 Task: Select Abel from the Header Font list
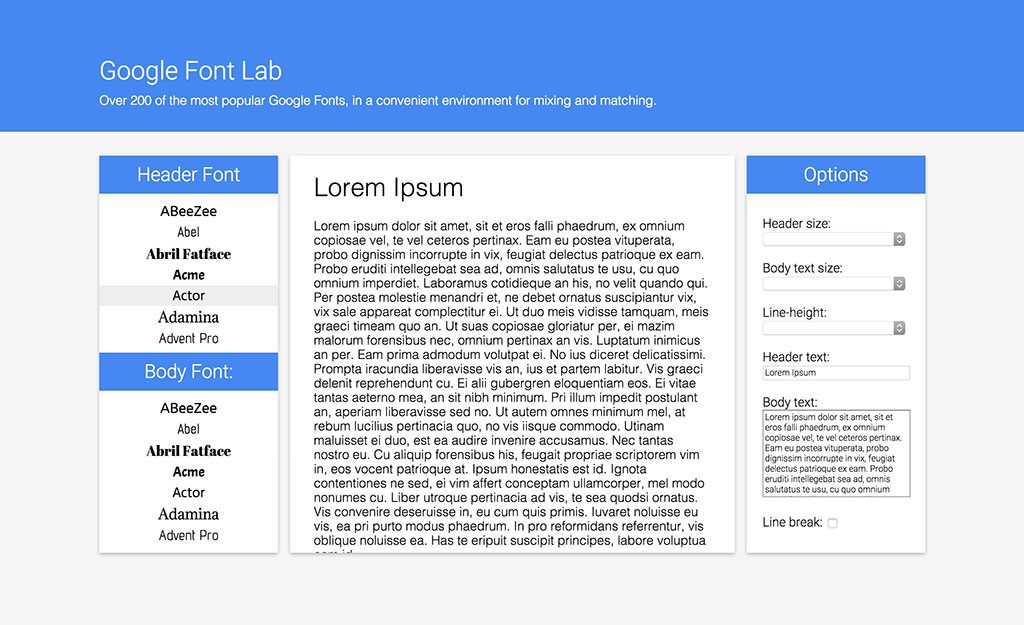click(188, 232)
